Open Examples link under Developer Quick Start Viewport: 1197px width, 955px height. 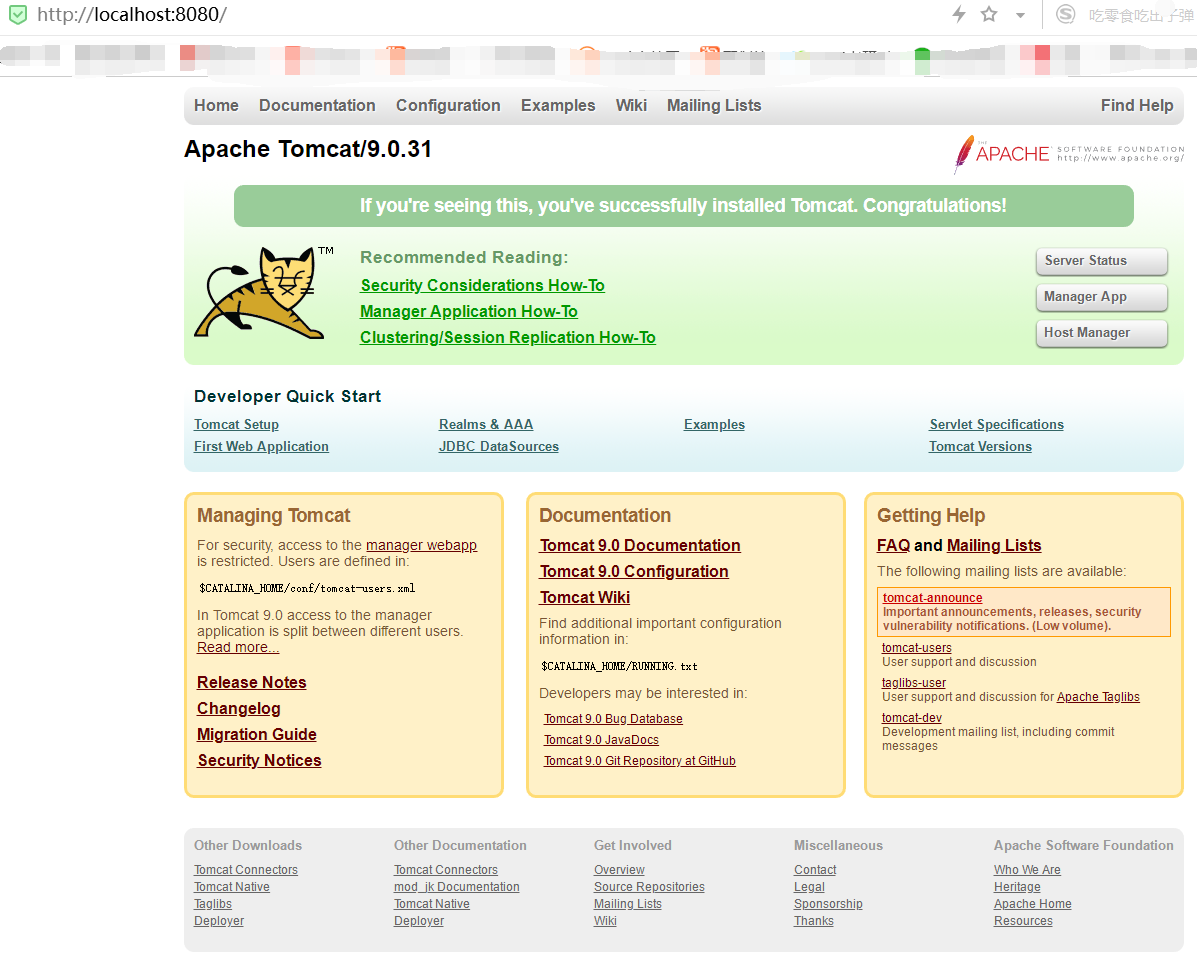714,424
